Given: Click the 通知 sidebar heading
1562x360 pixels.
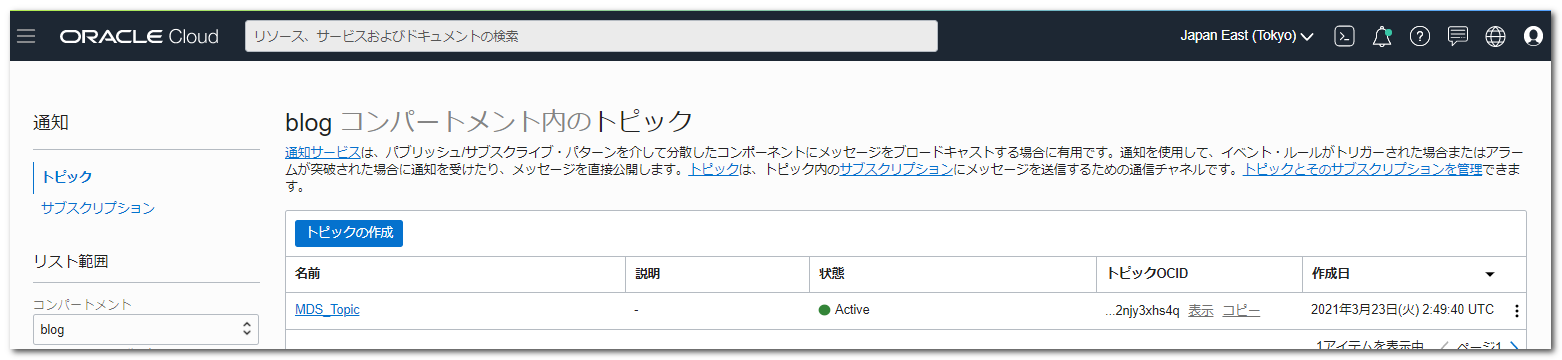Looking at the screenshot, I should point(51,123).
